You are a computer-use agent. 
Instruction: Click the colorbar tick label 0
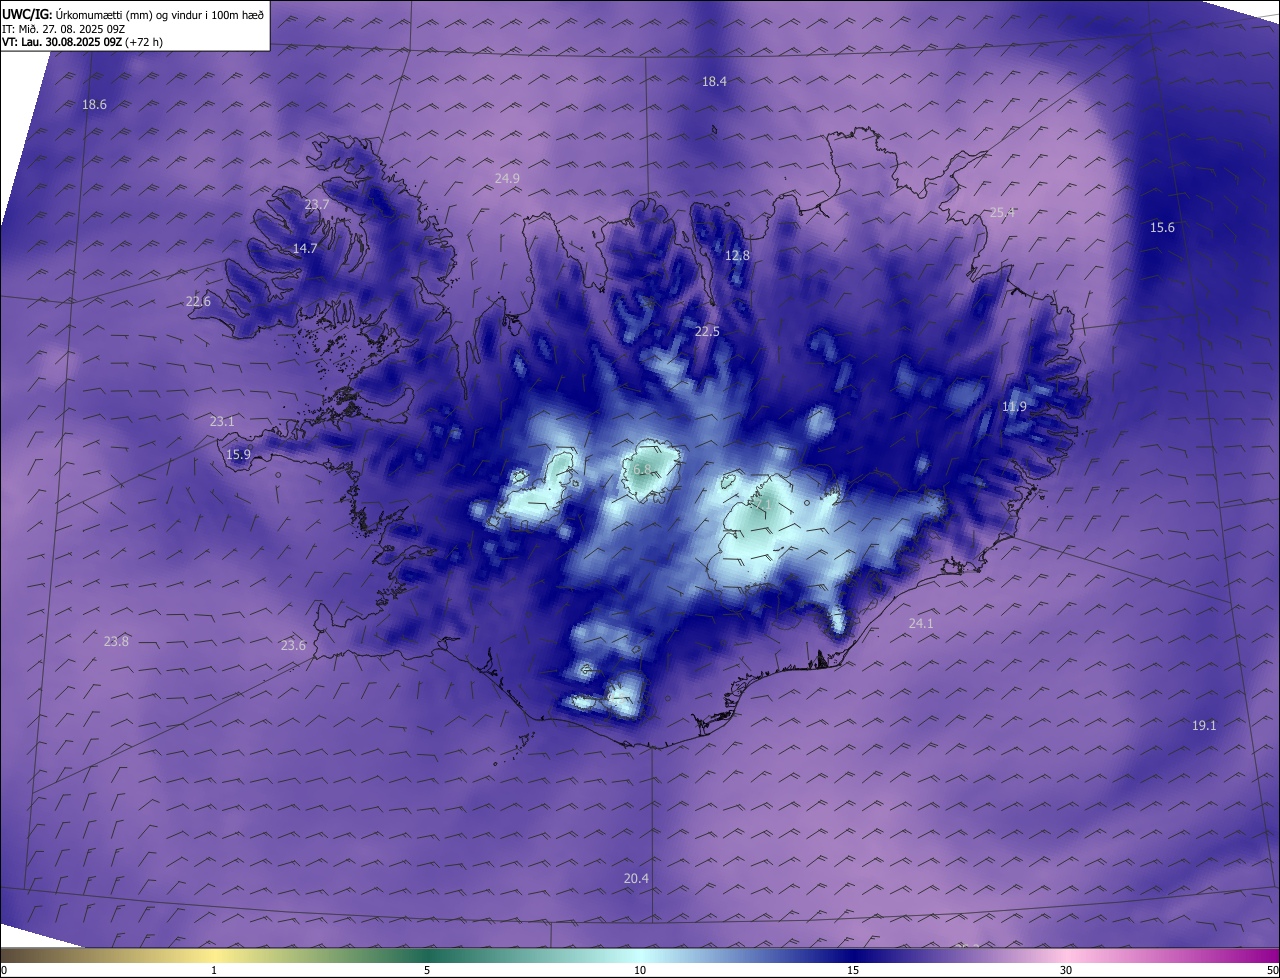click(x=3, y=971)
